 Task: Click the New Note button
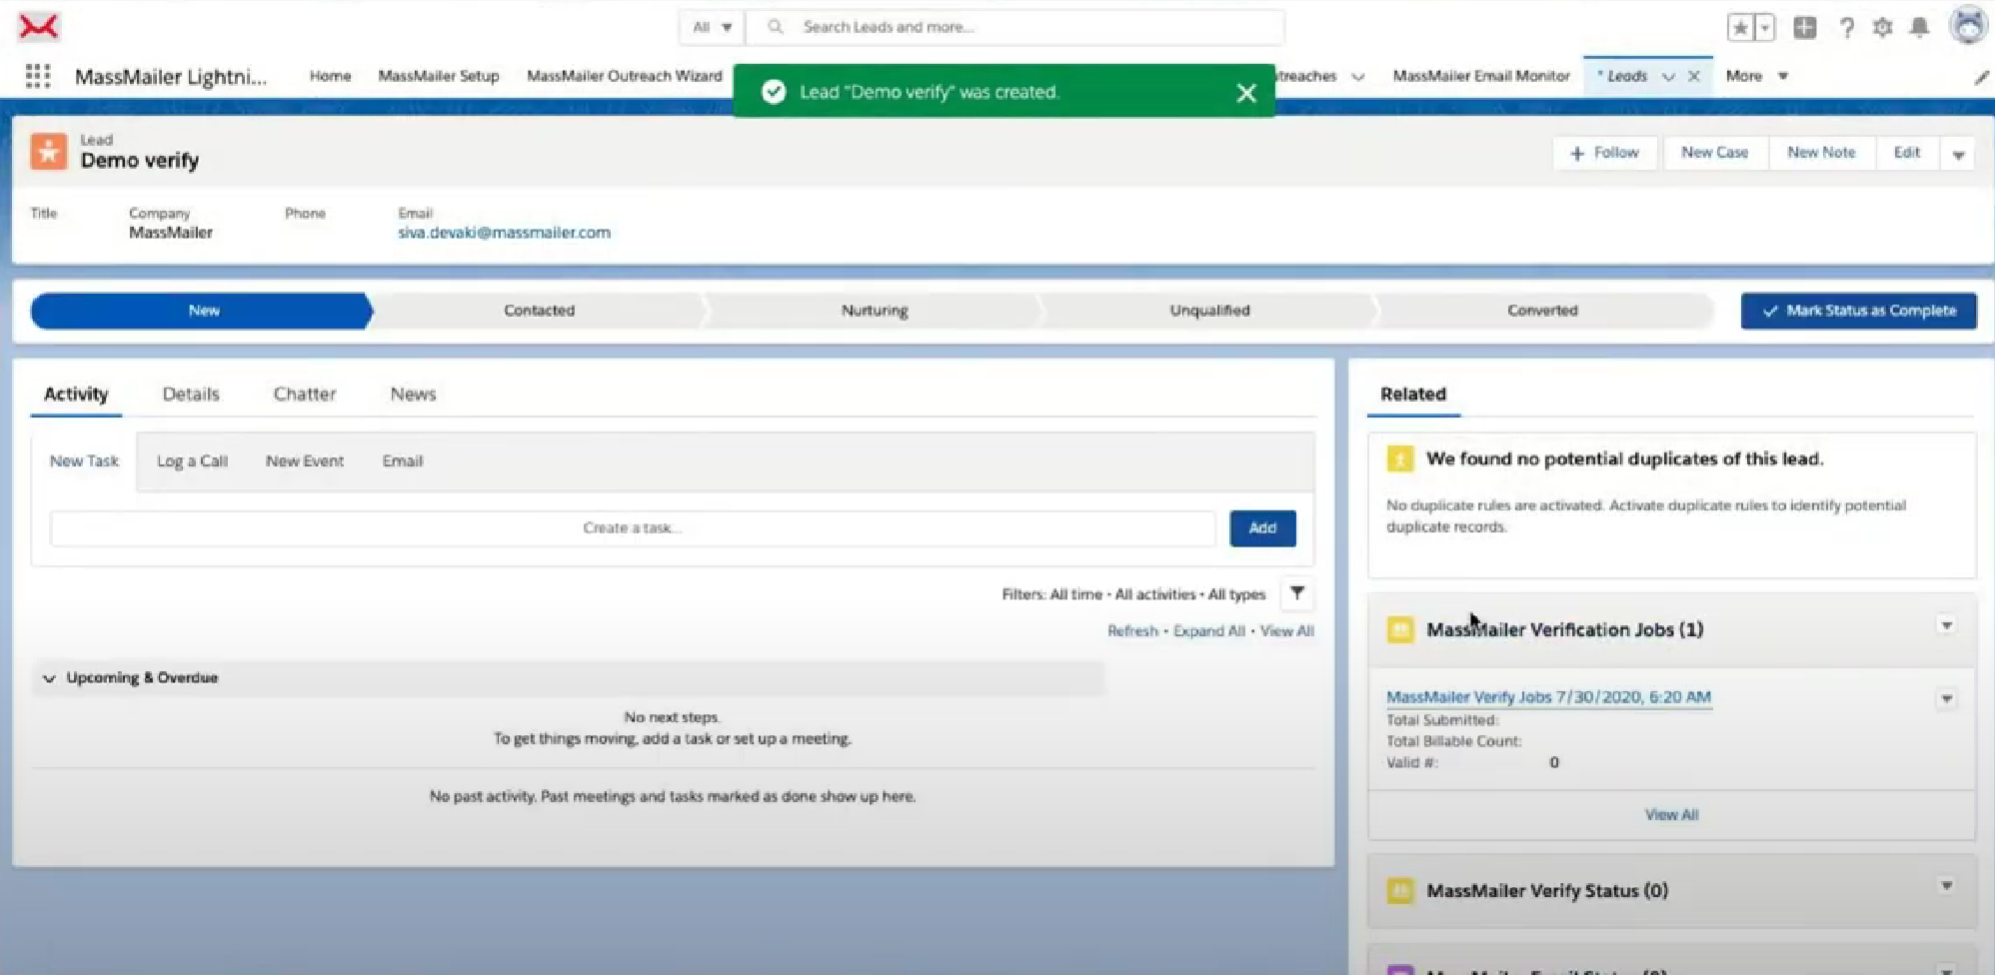pyautogui.click(x=1821, y=153)
